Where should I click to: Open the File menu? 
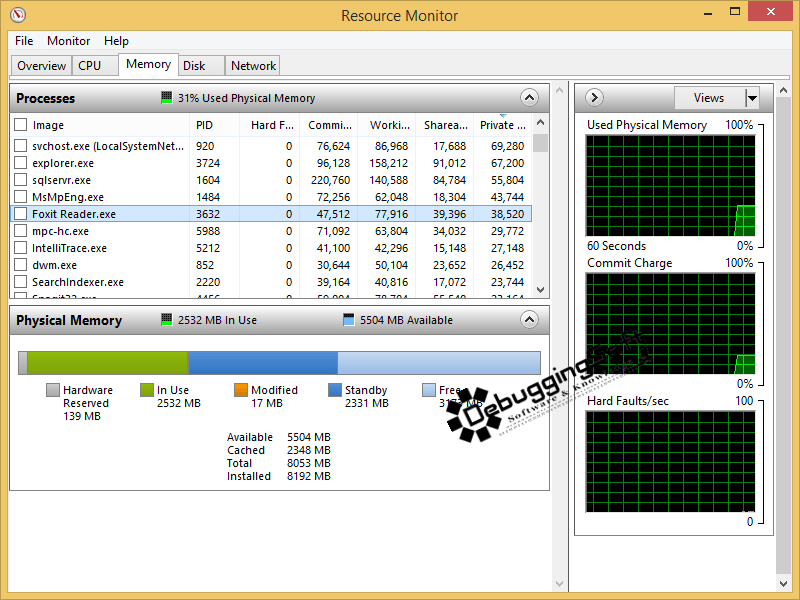pyautogui.click(x=24, y=41)
